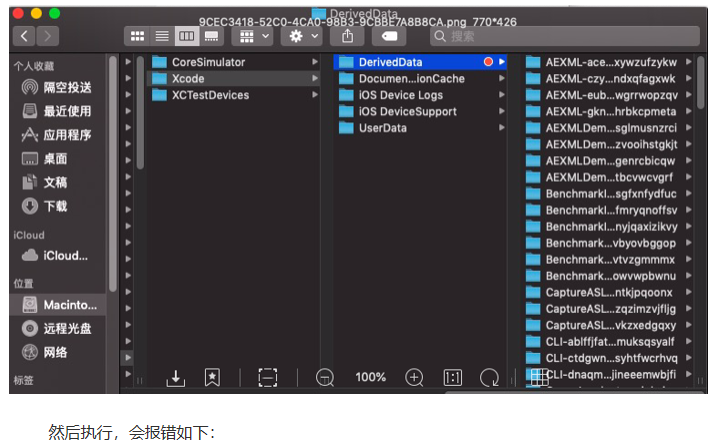Select folder BenchmarkI...nyjqaxizikvy
719x448 pixels.
608,227
